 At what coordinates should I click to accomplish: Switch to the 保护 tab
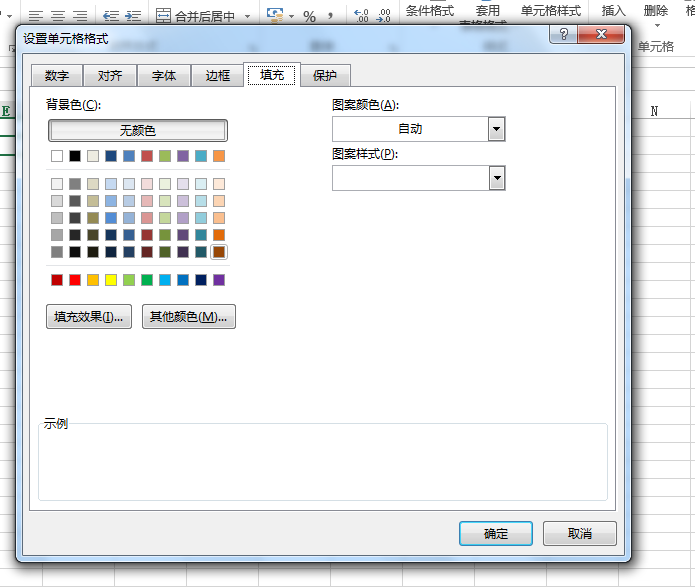tap(325, 75)
